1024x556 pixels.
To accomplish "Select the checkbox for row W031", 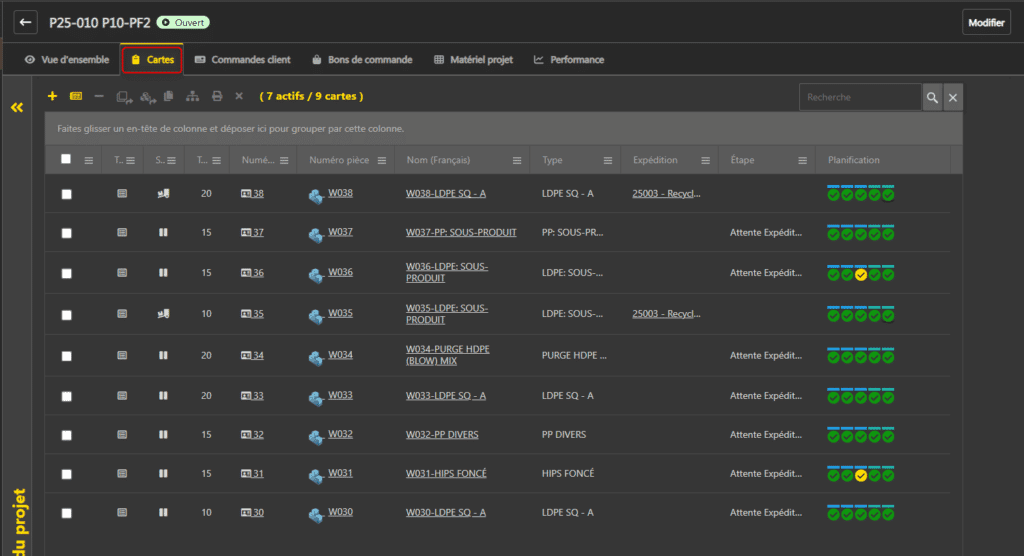I will pyautogui.click(x=66, y=474).
